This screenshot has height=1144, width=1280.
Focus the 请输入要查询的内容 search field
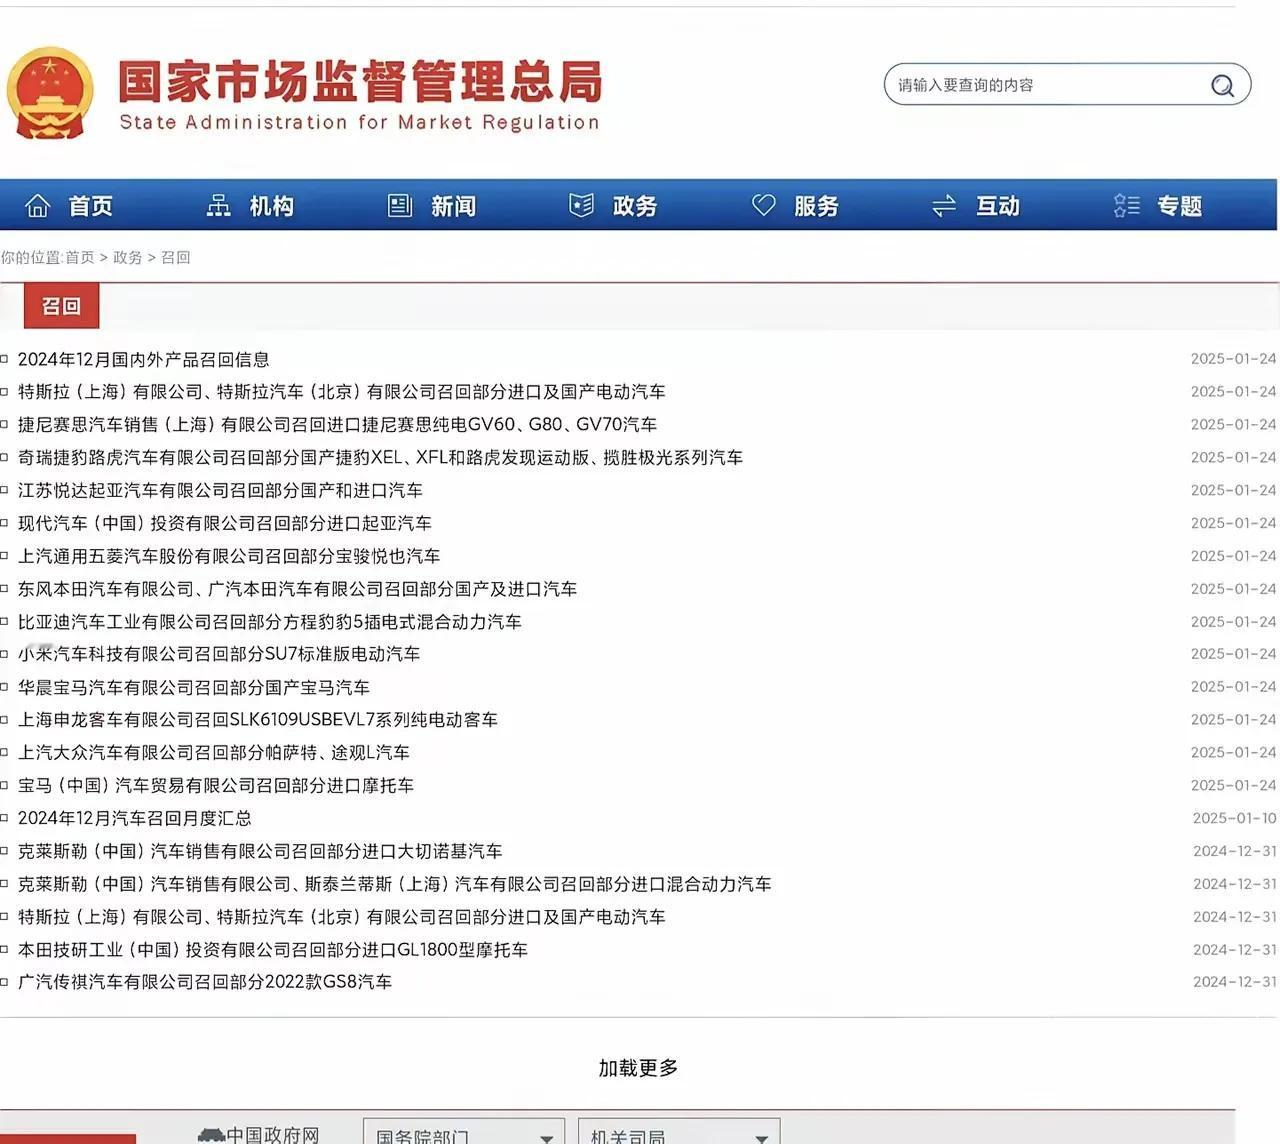point(1067,85)
